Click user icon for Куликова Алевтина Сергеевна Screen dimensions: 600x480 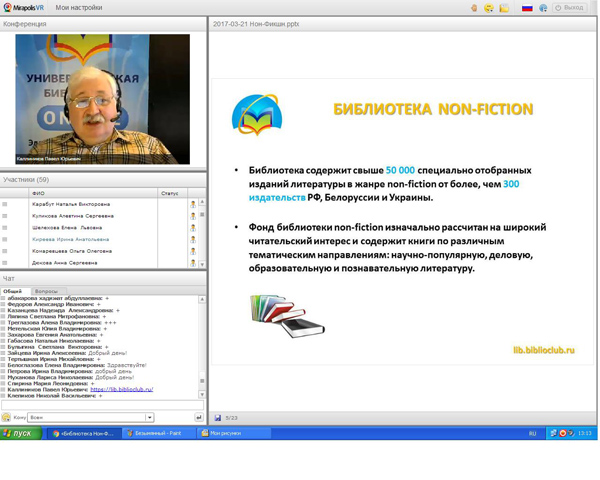tap(193, 216)
